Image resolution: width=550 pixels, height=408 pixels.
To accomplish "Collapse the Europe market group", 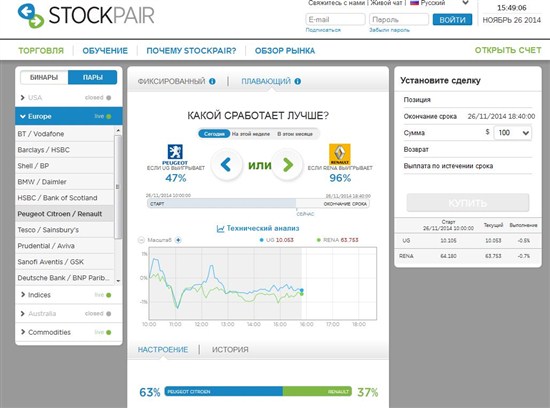I will (69, 116).
